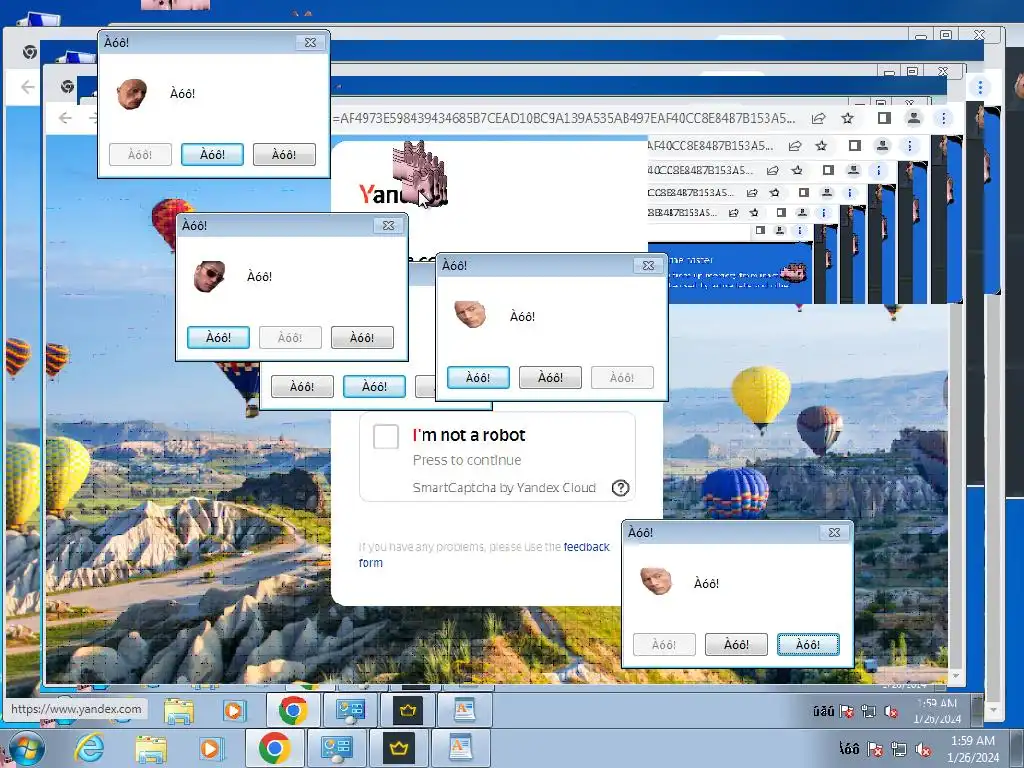Image resolution: width=1024 pixels, height=768 pixels.
Task: Click crown app icon on the mirrored inner taskbar
Action: (408, 711)
